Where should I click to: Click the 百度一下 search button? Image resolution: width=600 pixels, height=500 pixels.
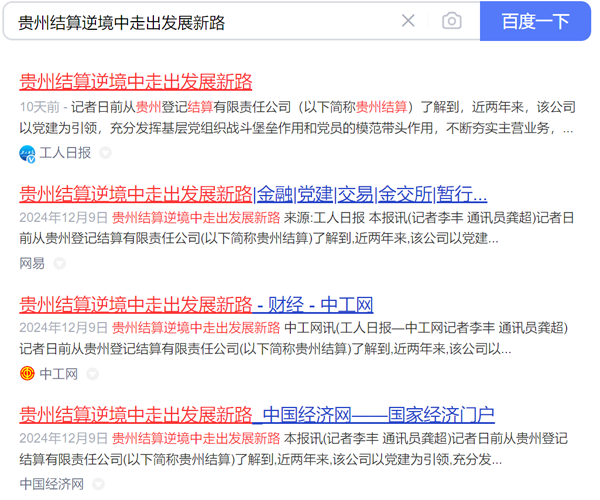pyautogui.click(x=535, y=21)
